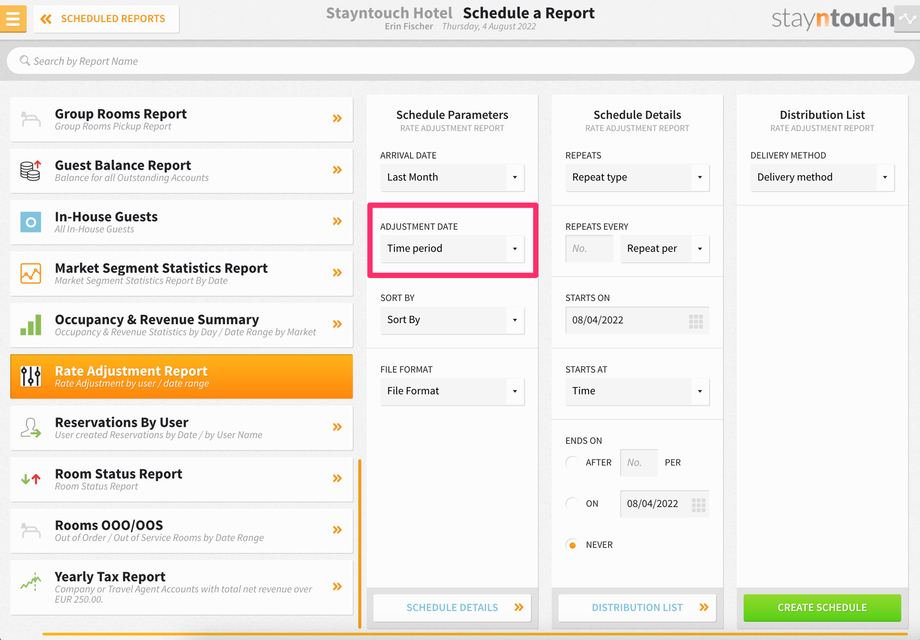Select the Room Status Report entry
The height and width of the screenshot is (640, 920).
coord(181,479)
